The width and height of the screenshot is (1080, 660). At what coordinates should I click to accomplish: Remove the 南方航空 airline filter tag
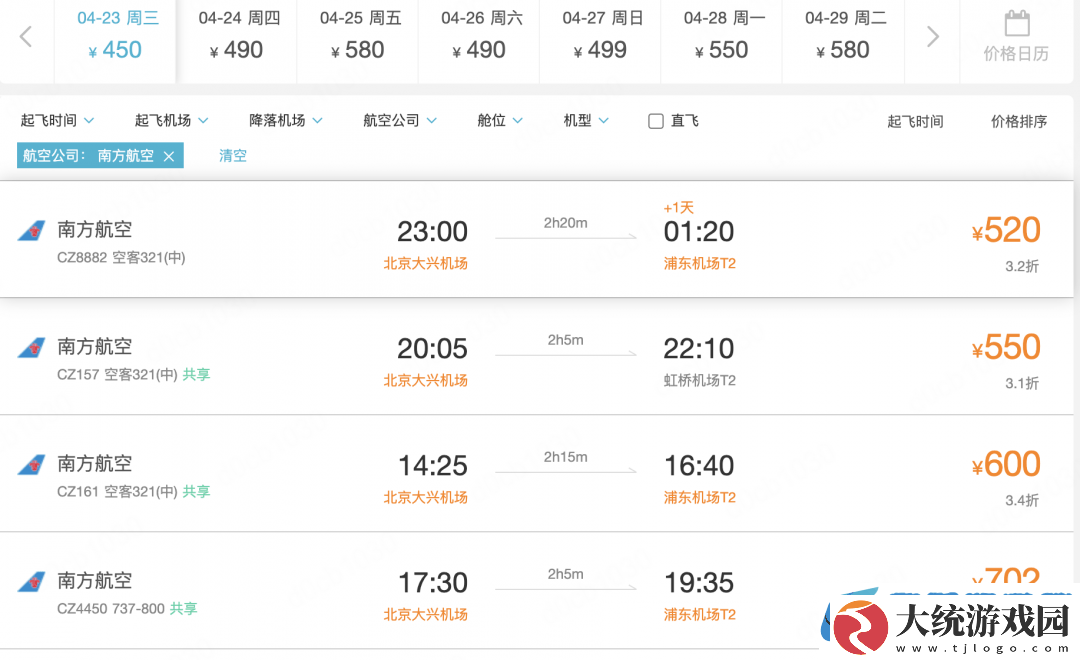click(x=169, y=156)
